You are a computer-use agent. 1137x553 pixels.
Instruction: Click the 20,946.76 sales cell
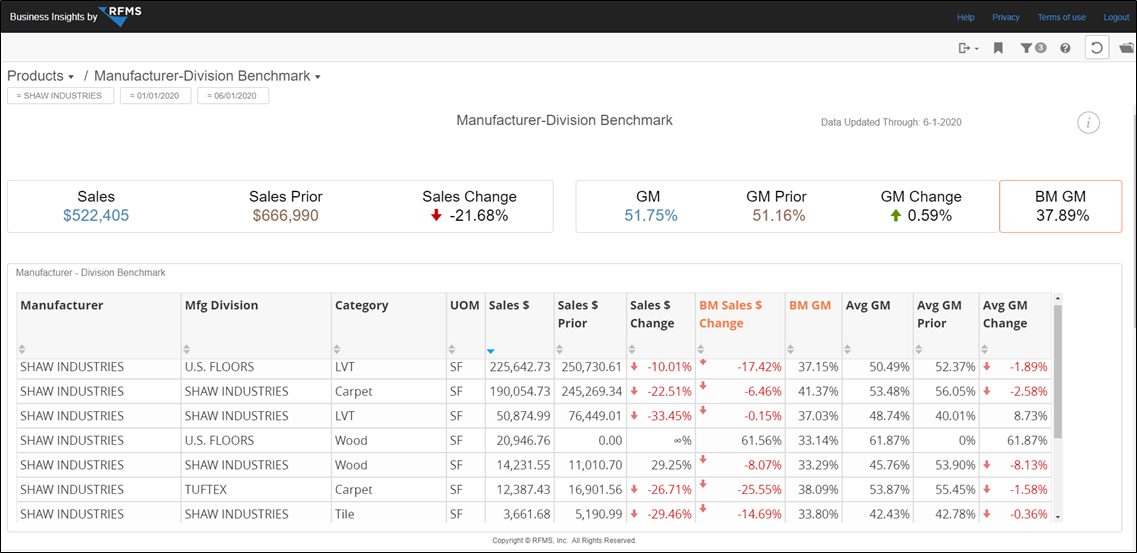(520, 441)
